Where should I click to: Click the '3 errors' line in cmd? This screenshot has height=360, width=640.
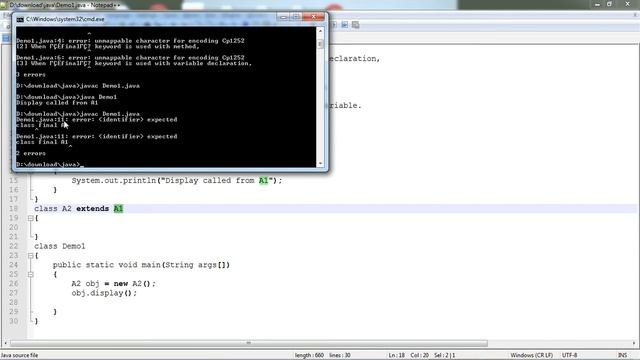(31, 75)
